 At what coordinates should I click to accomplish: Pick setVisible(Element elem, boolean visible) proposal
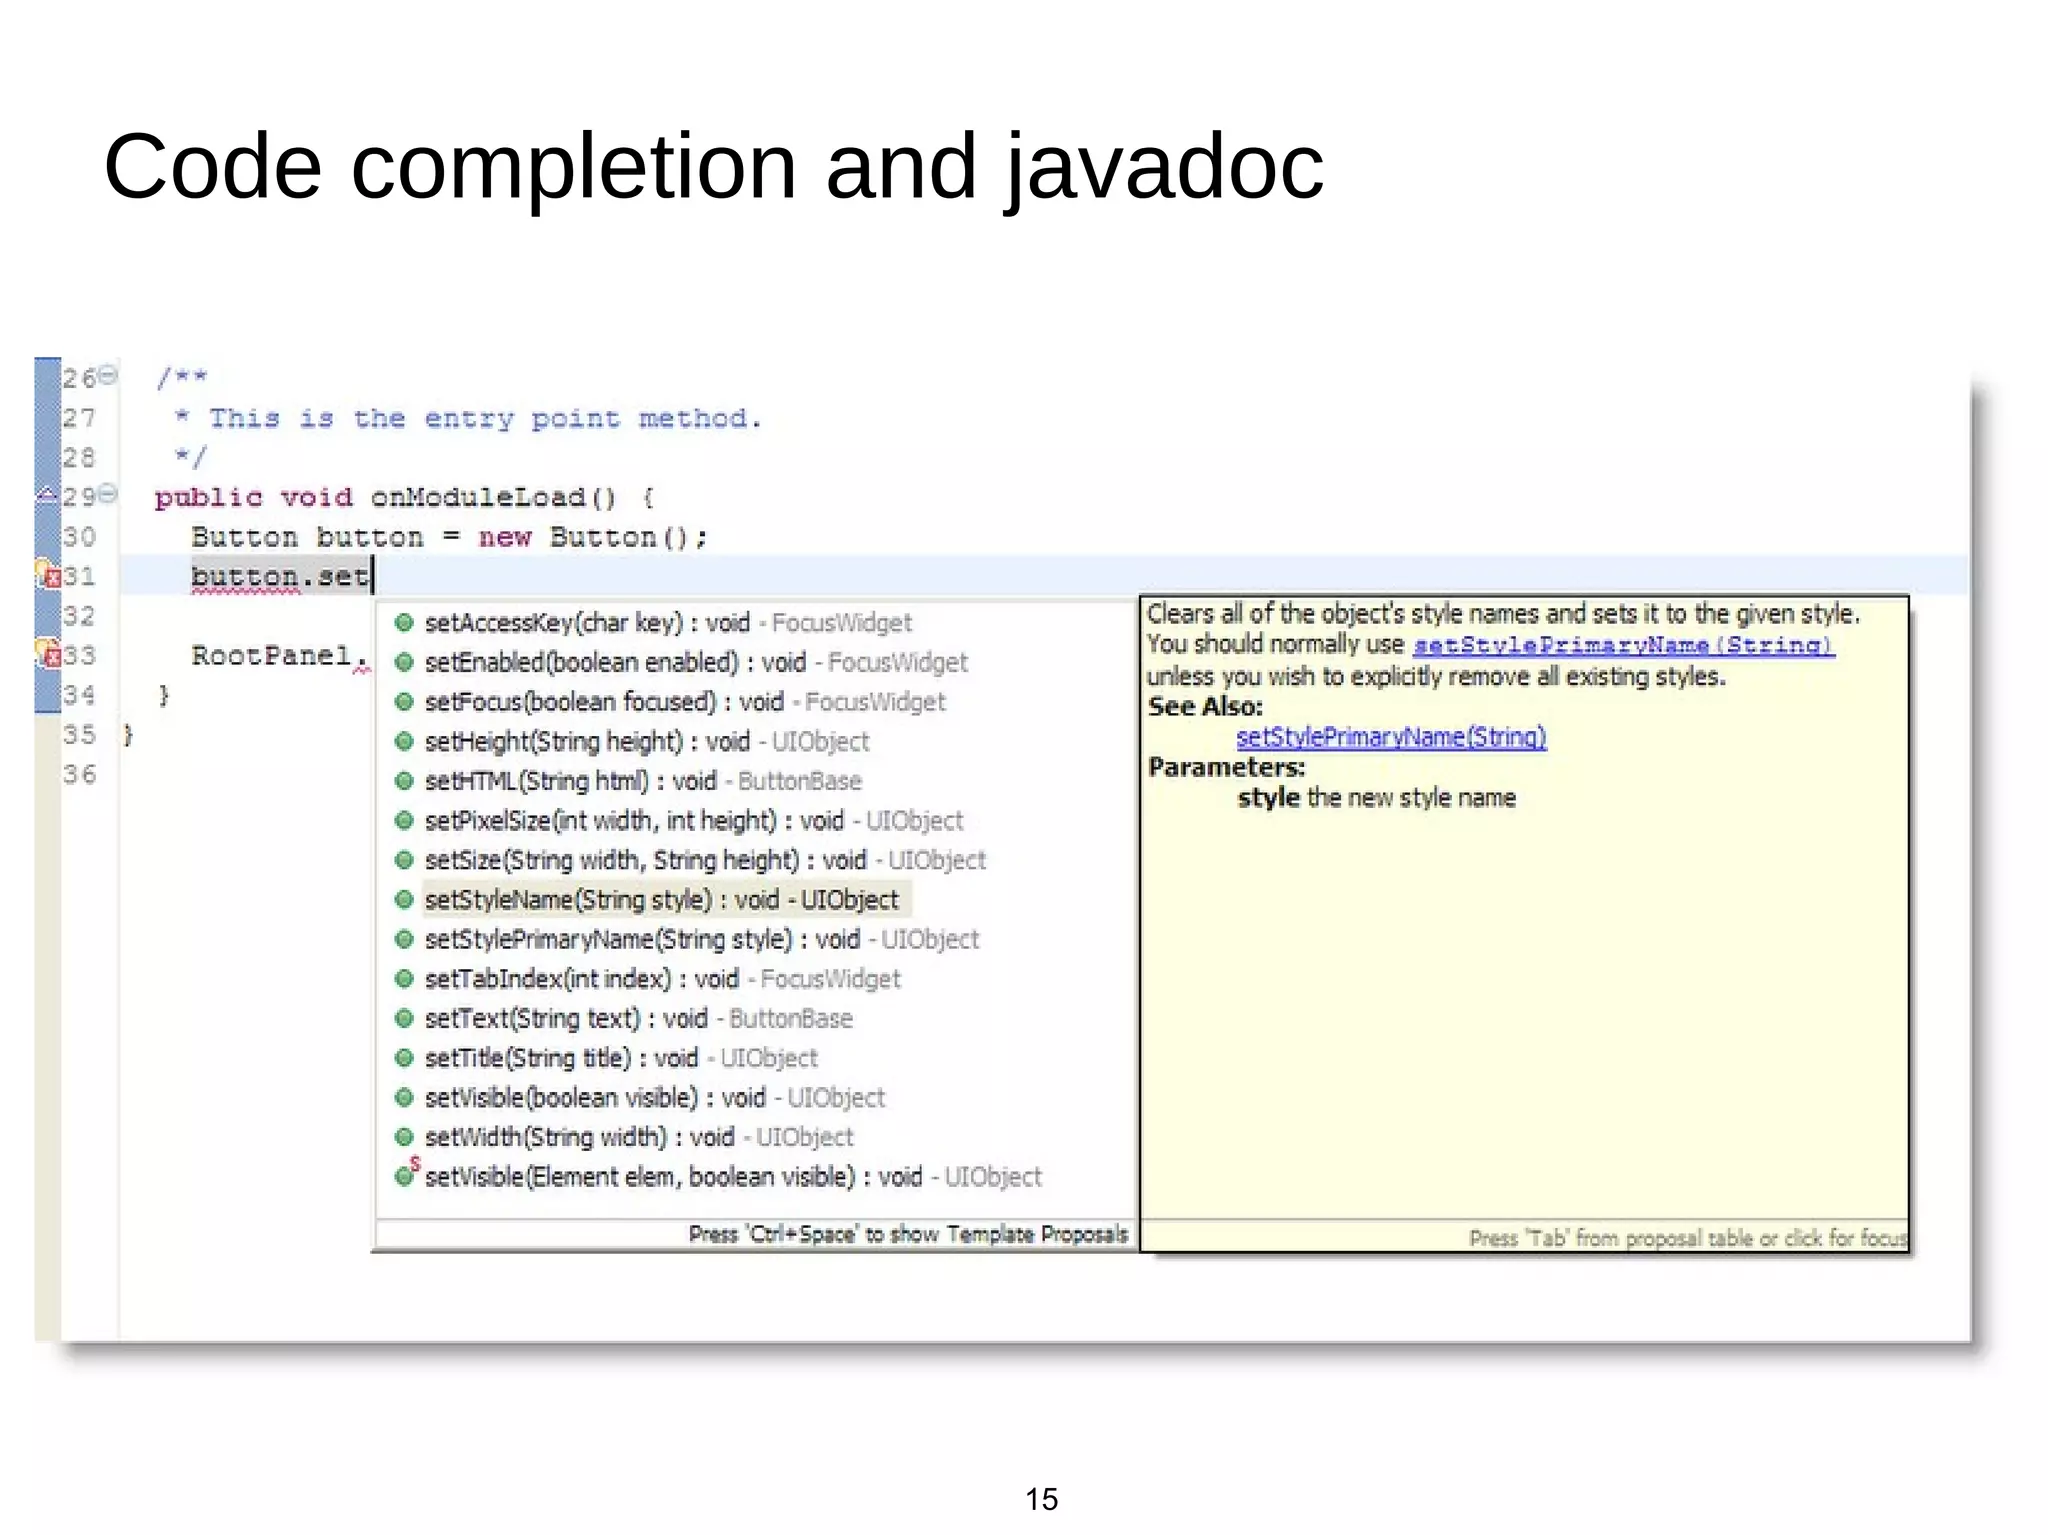tap(733, 1177)
